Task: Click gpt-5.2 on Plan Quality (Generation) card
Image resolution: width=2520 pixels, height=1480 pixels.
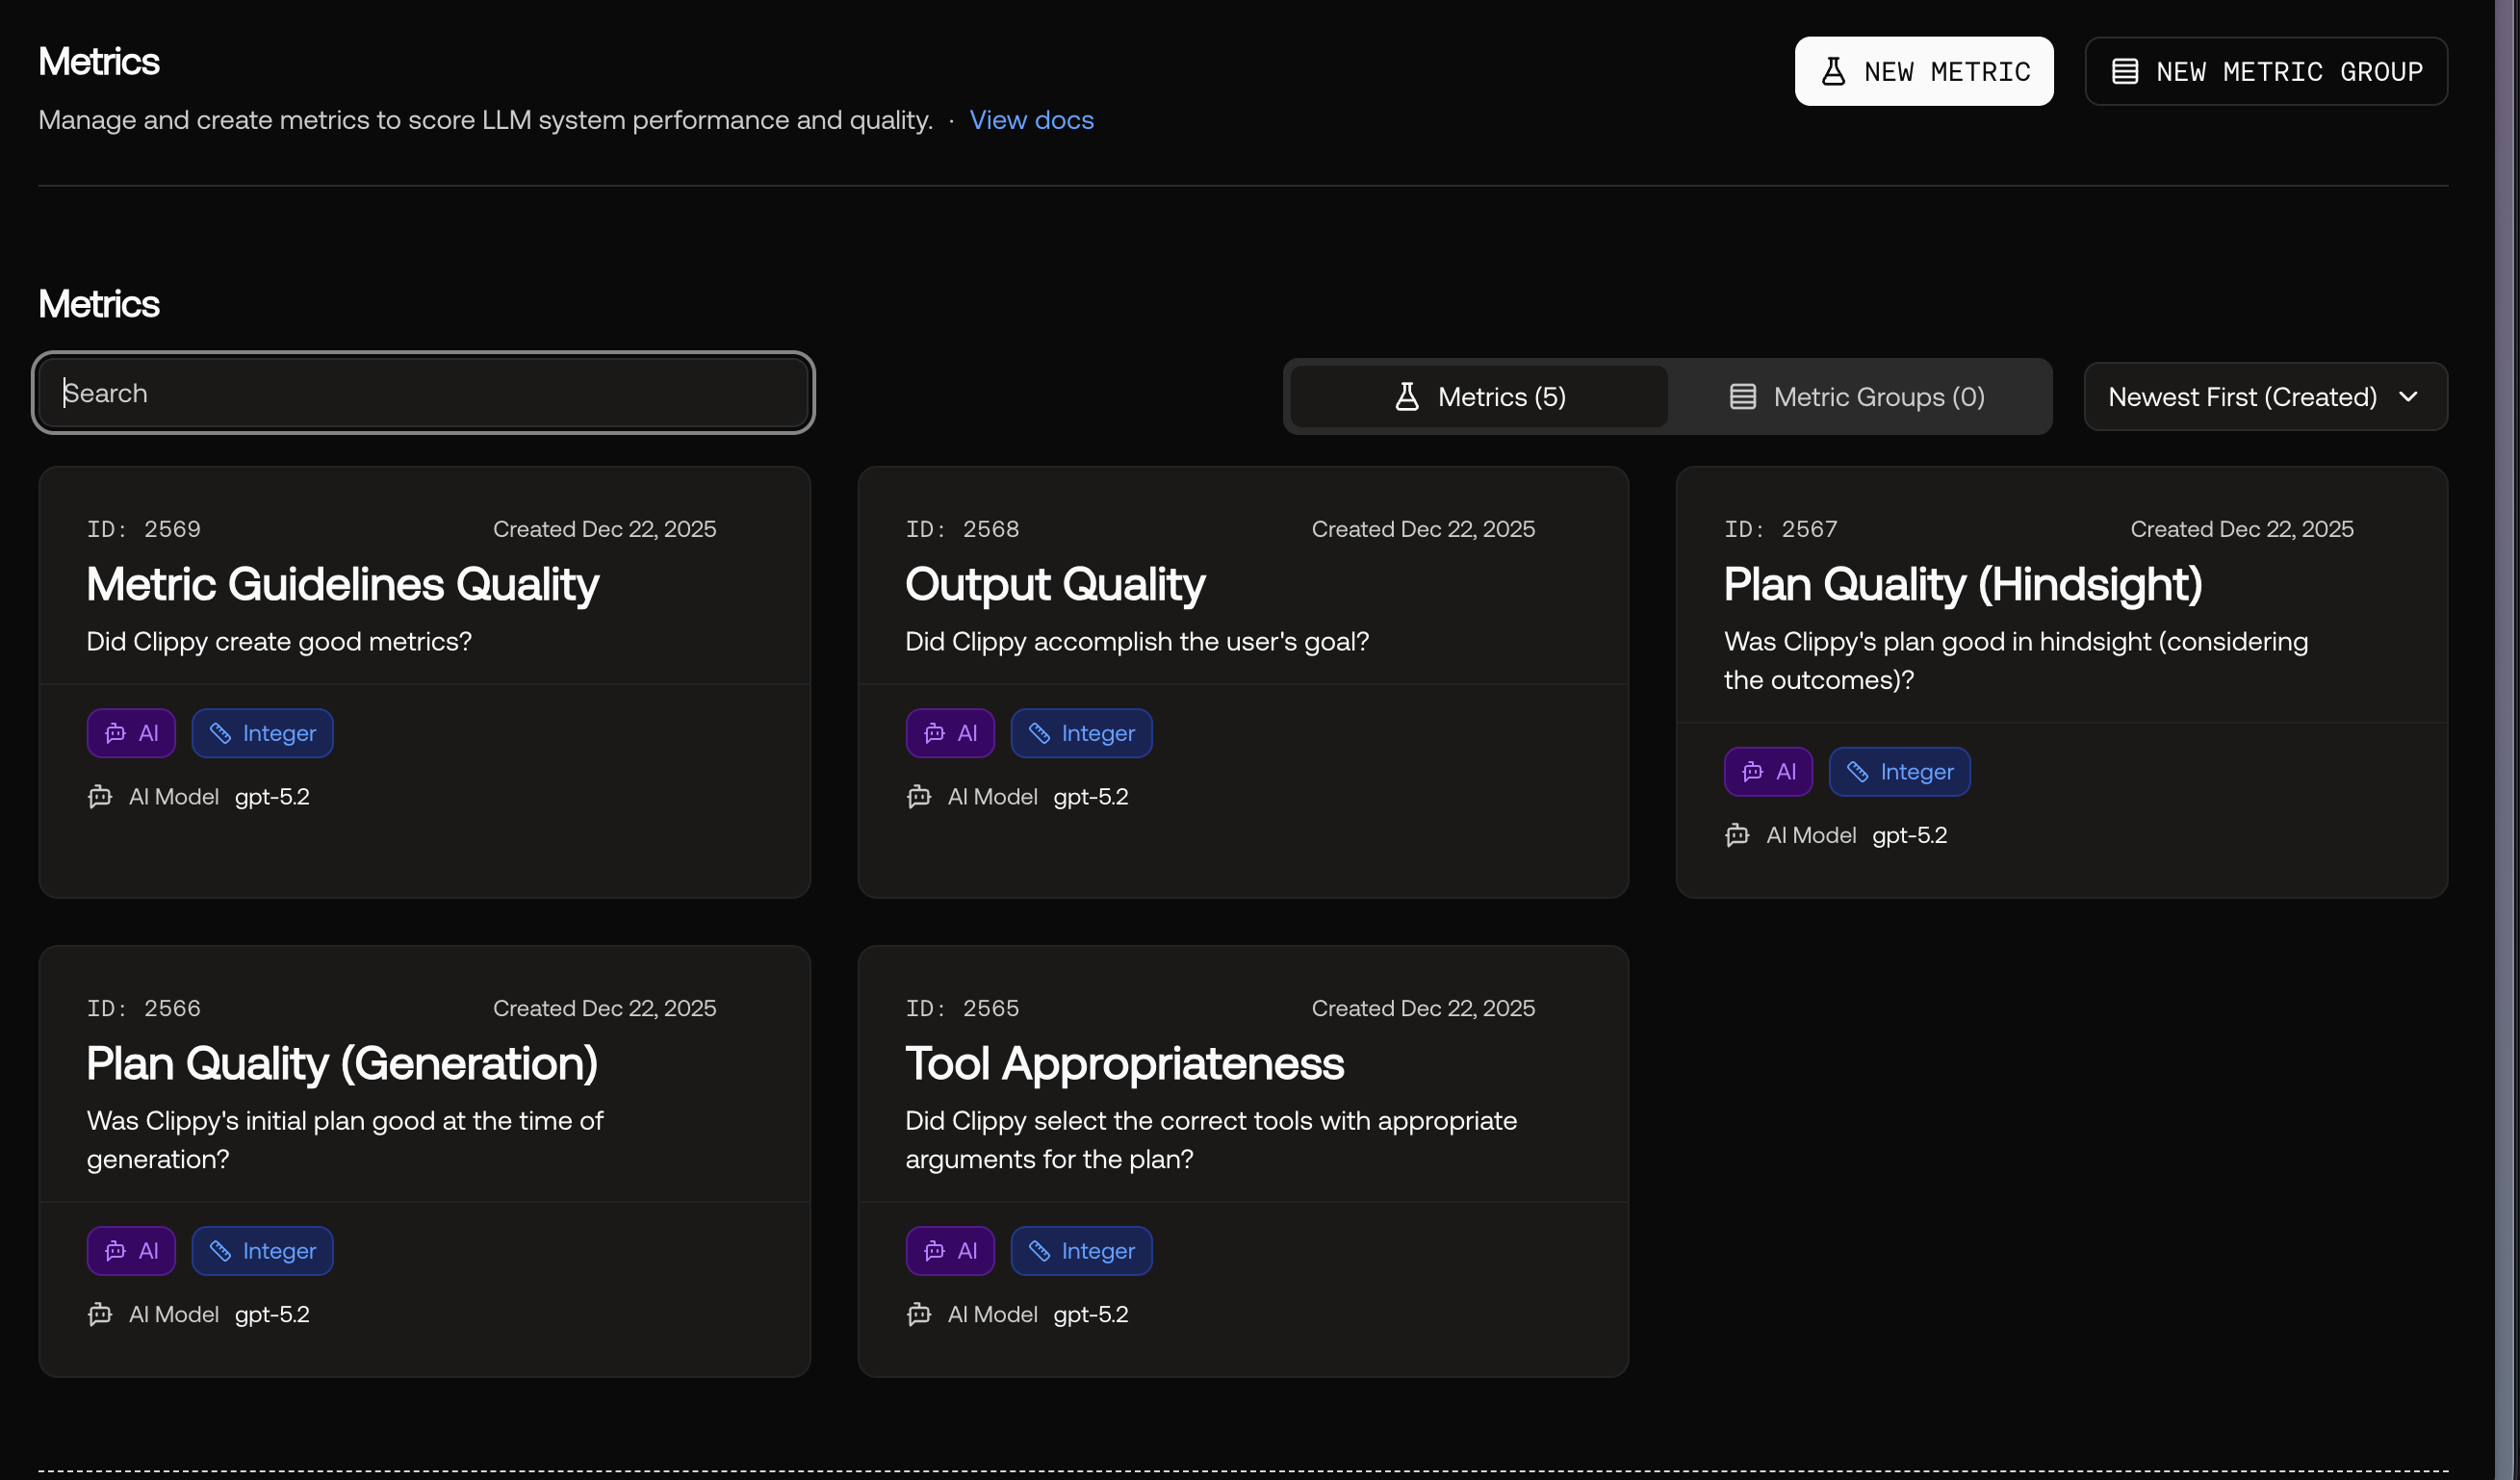Action: [272, 1314]
